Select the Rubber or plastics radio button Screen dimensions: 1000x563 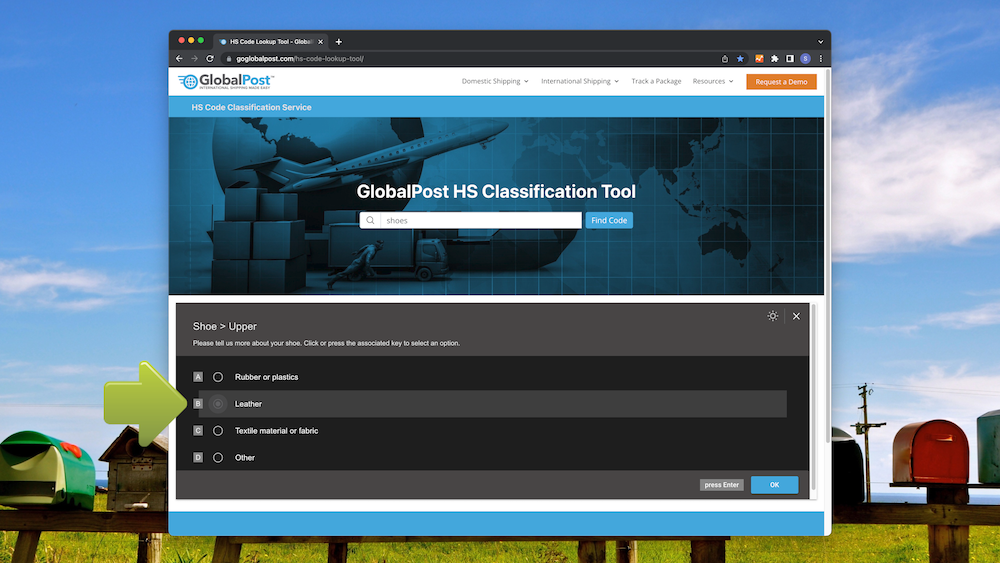218,377
